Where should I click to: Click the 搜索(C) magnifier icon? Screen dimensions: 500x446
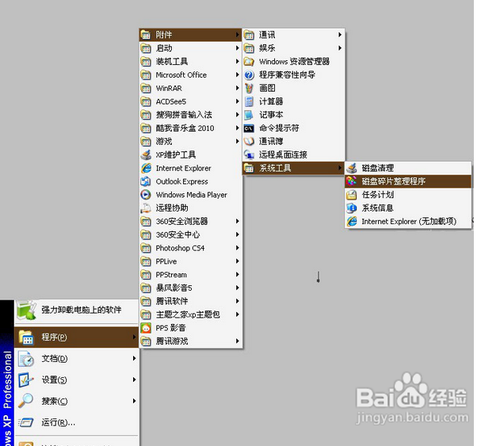[26, 401]
